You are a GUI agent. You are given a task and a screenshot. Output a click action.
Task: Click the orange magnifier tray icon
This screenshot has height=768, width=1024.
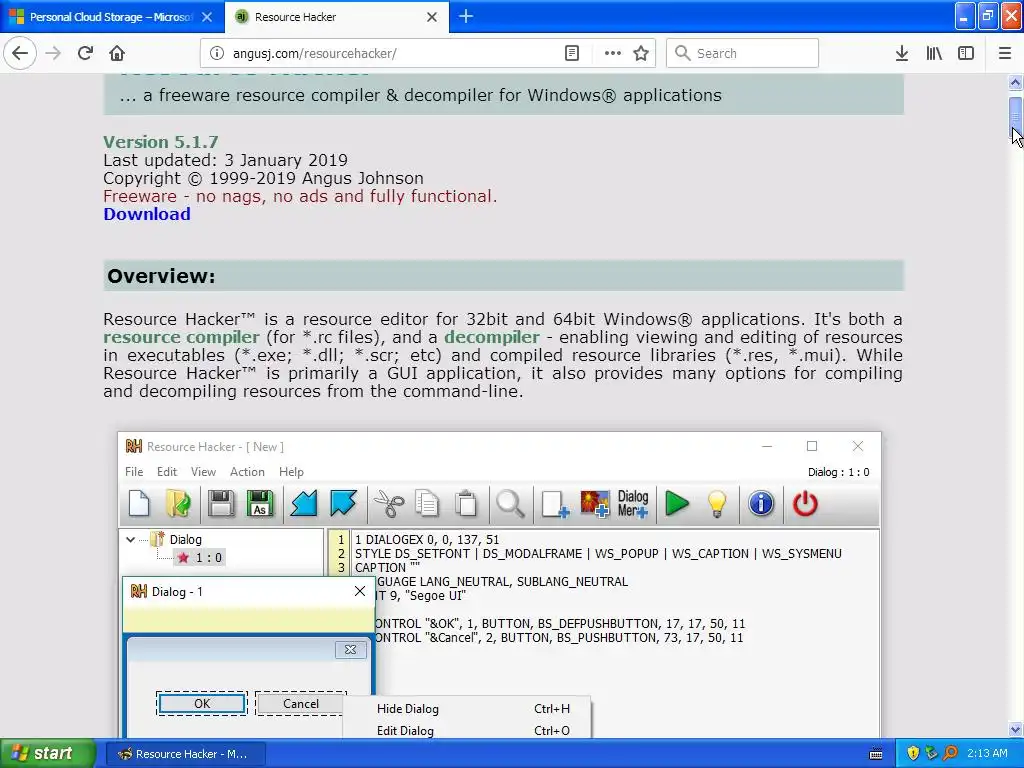tap(950, 754)
